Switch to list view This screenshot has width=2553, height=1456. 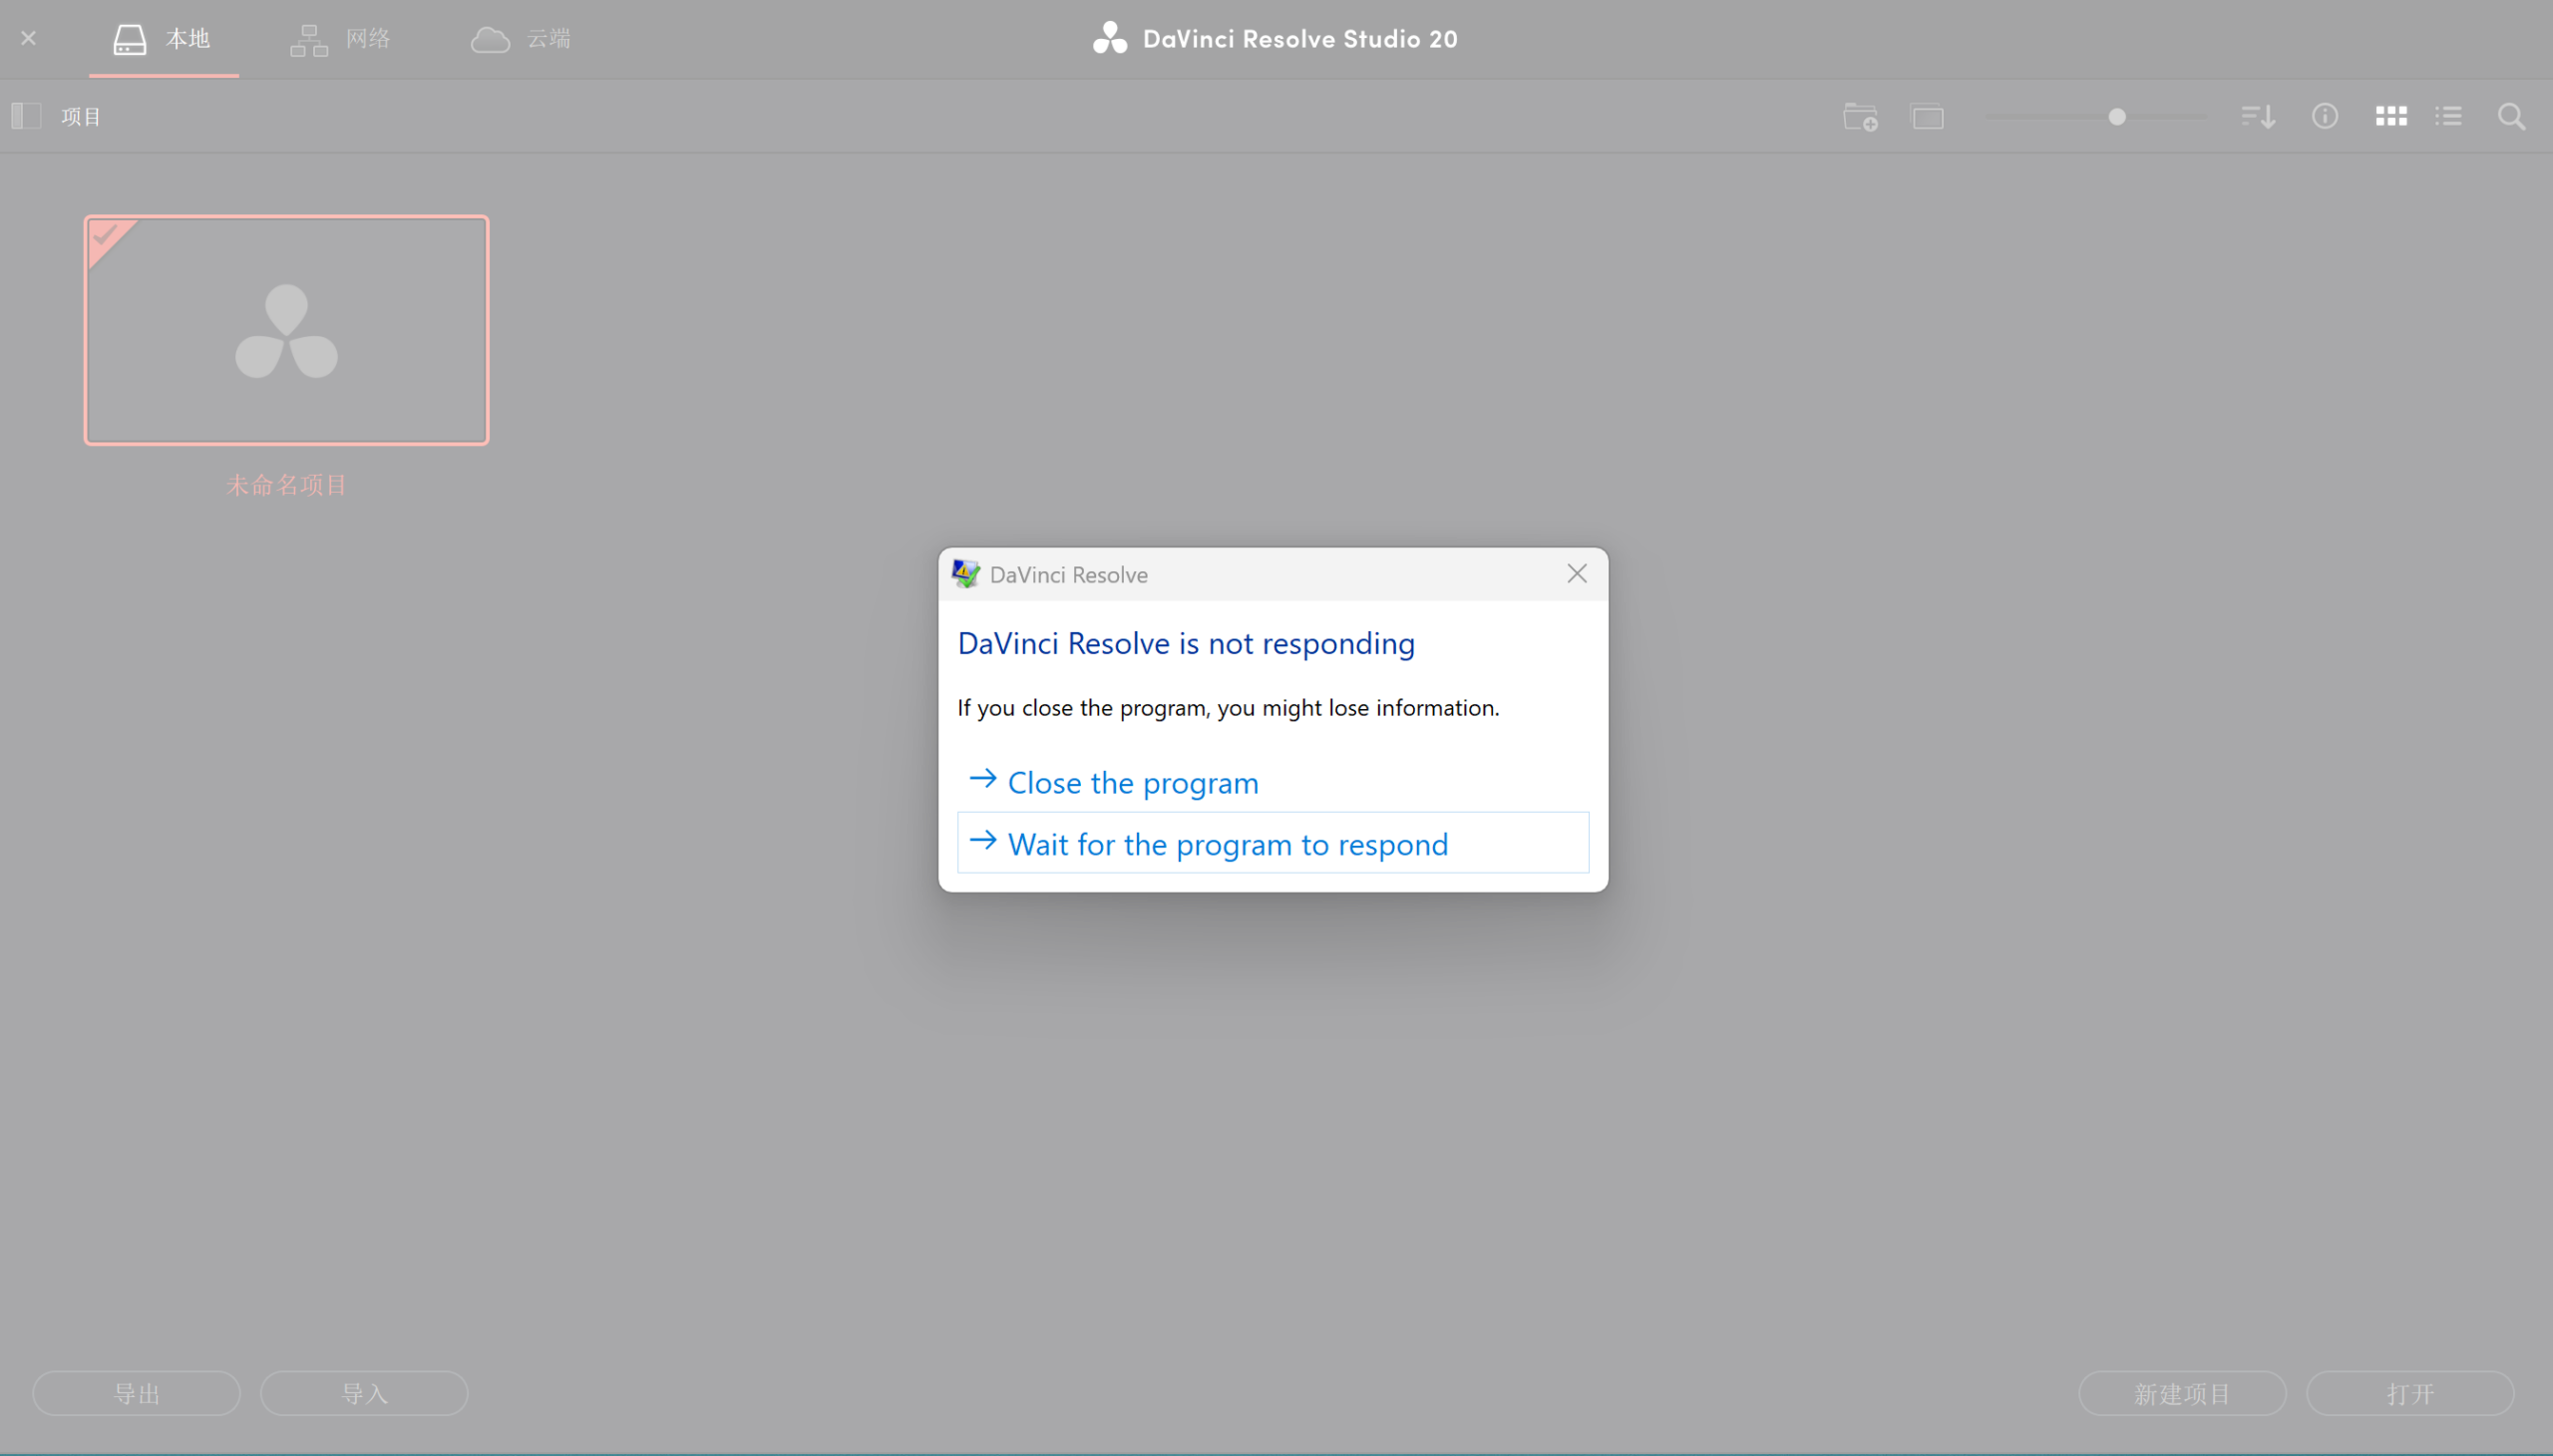2448,116
